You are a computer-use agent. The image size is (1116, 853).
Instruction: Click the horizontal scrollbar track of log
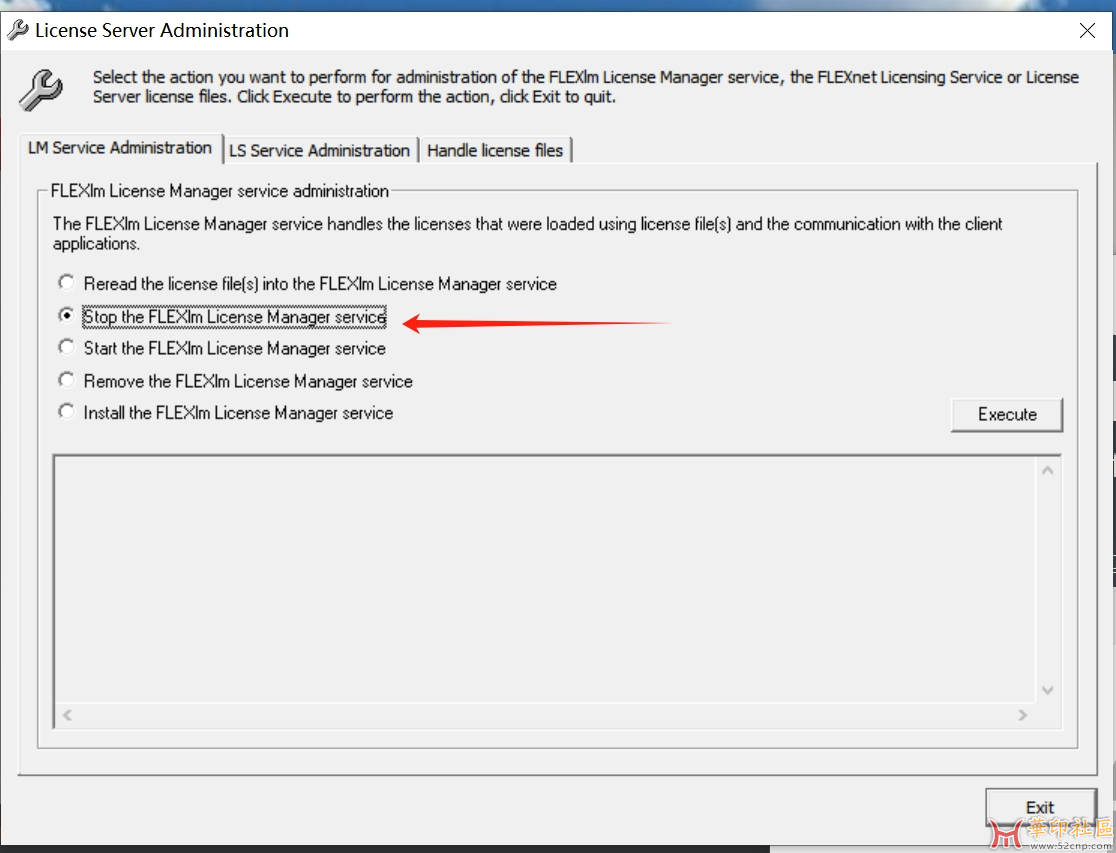point(545,715)
